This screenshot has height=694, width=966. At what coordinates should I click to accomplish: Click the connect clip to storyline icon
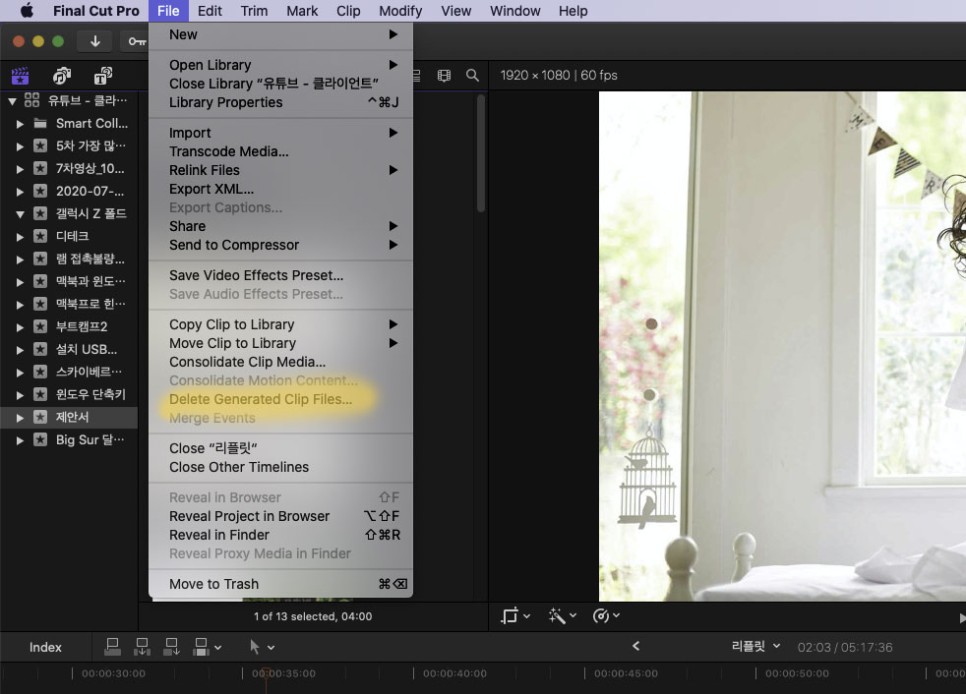(x=113, y=647)
